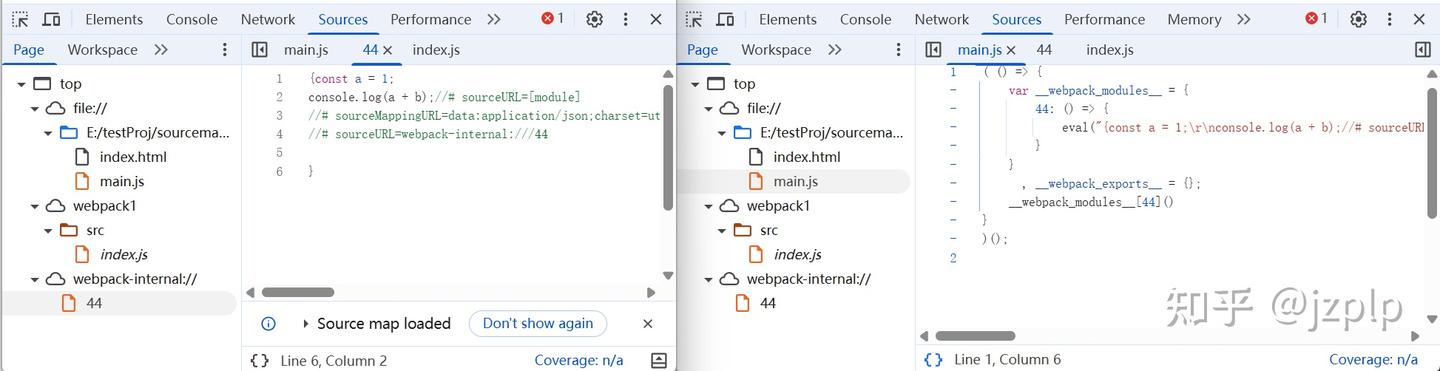The height and width of the screenshot is (371, 1440).
Task: Show more tabs chevron in left DevTools
Action: (x=493, y=19)
